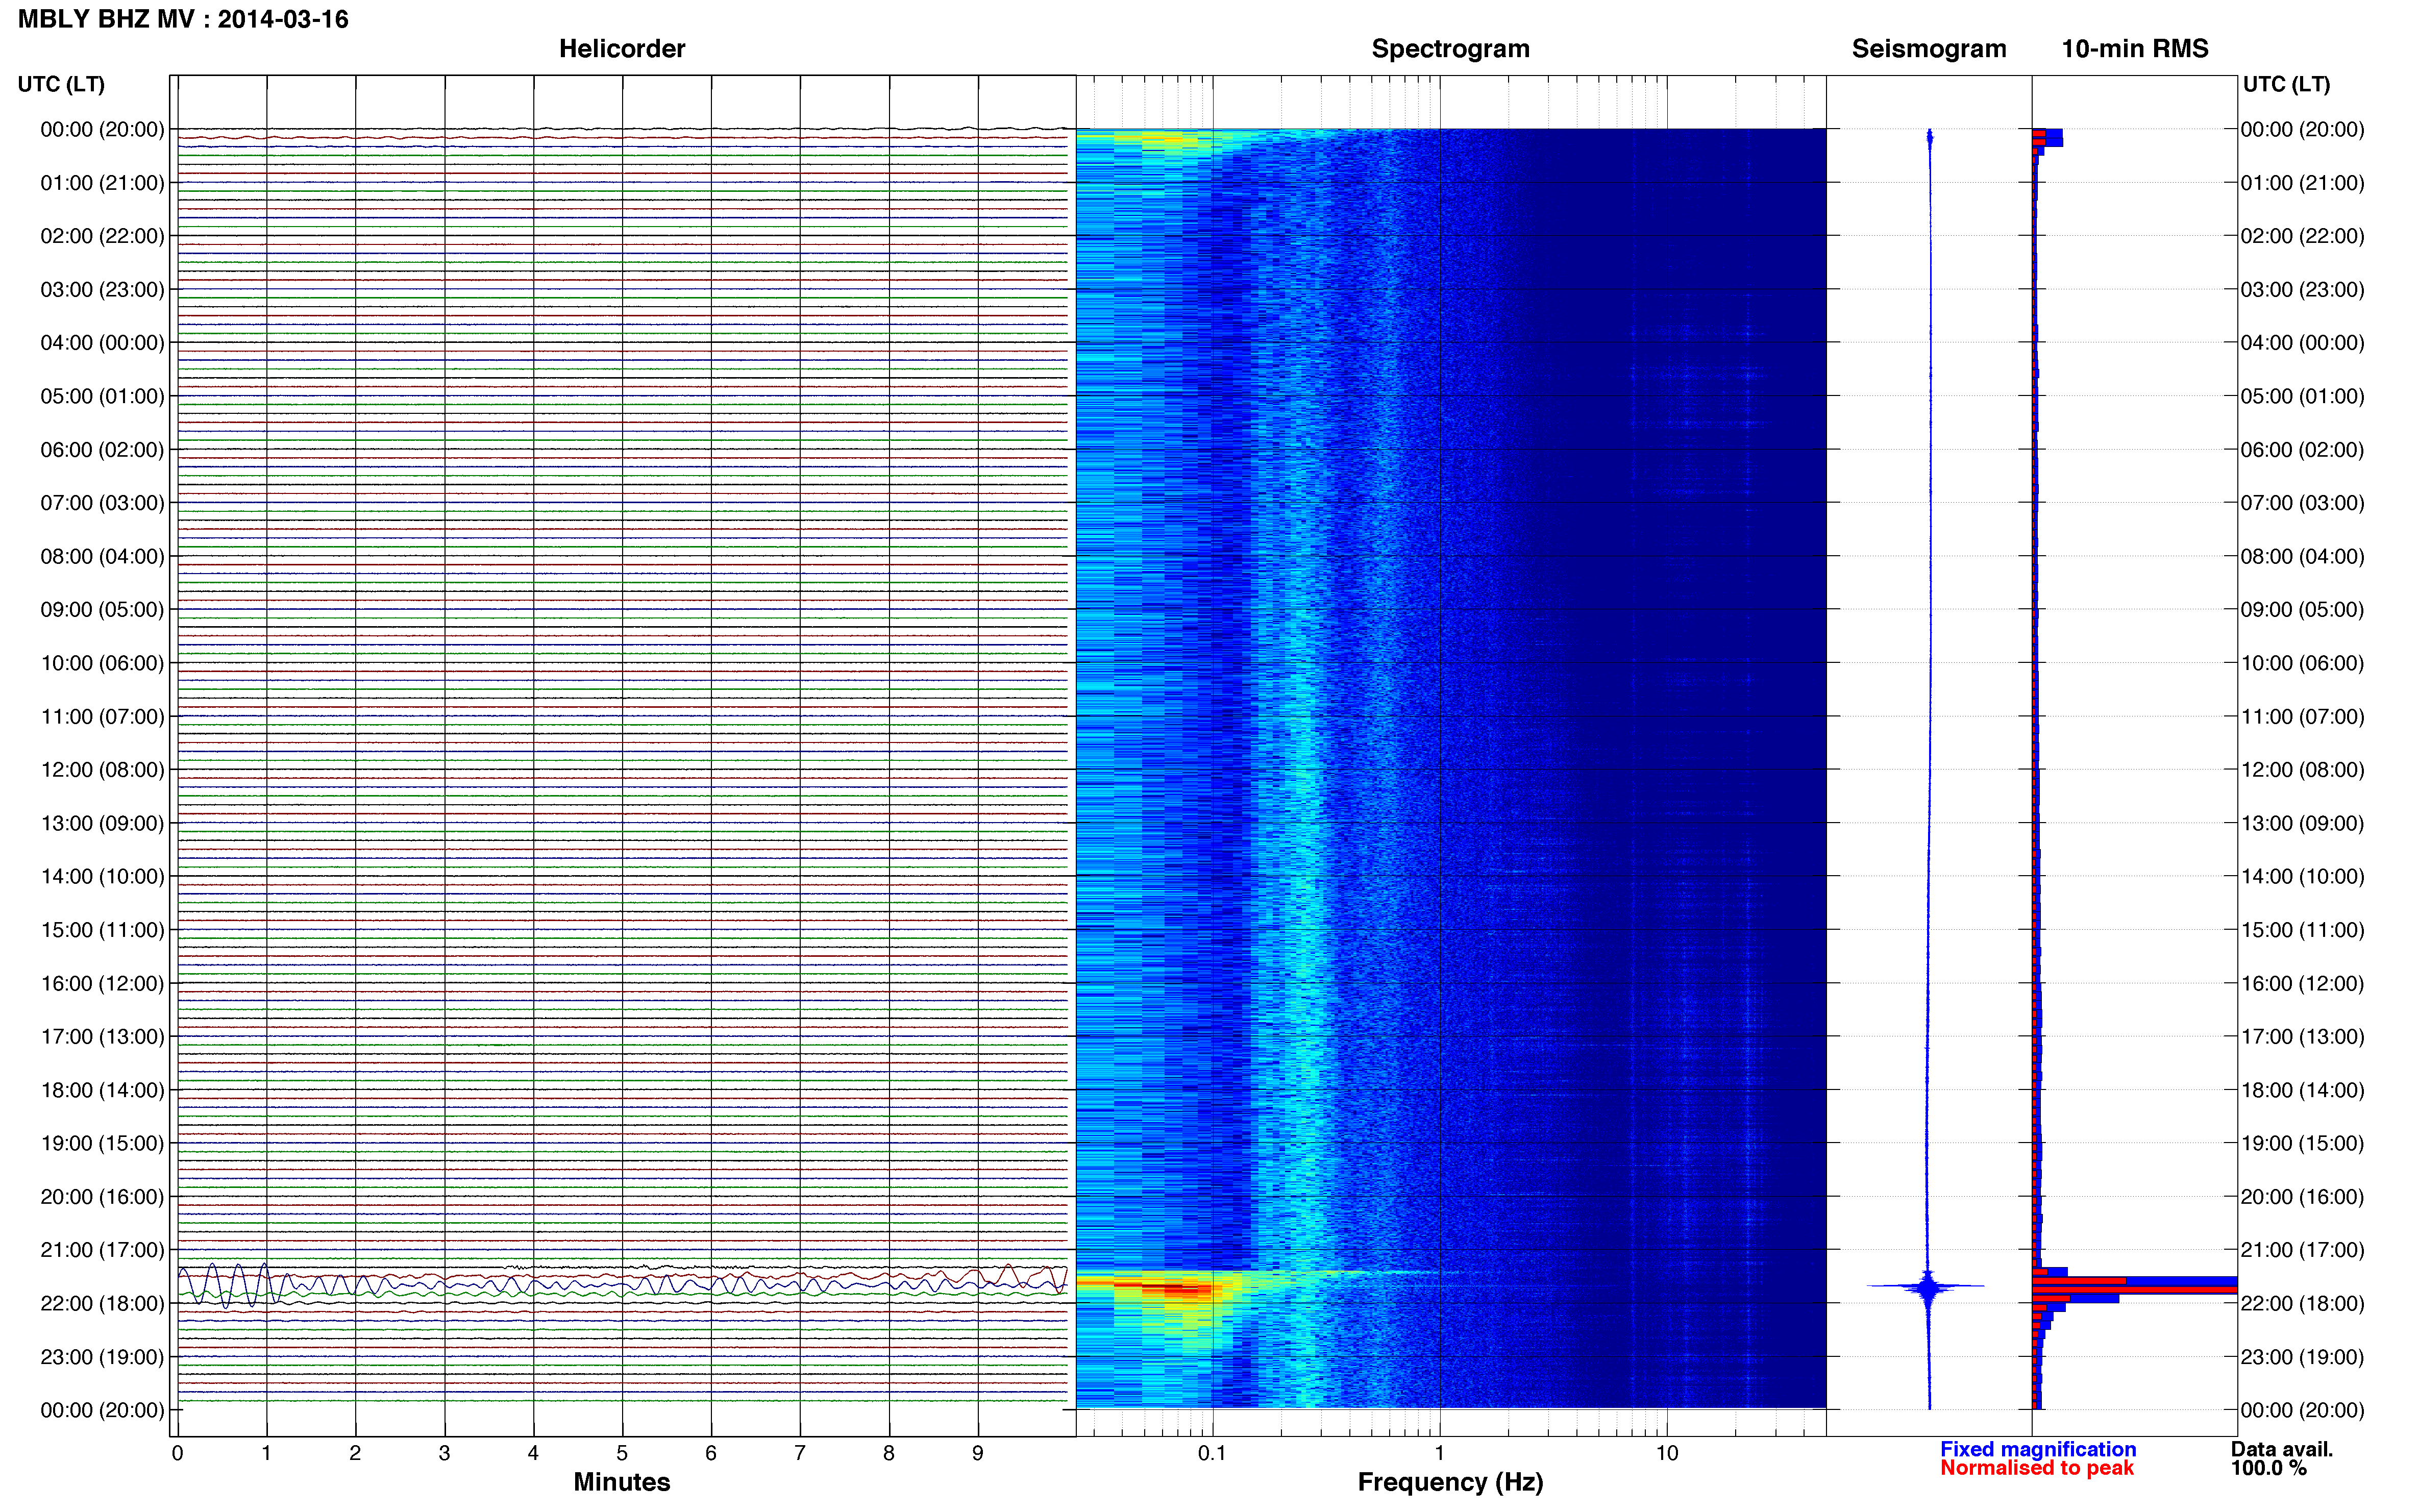The height and width of the screenshot is (1512, 2419).
Task: Click the right '10:00 (06:00)' time label
Action: [2302, 663]
